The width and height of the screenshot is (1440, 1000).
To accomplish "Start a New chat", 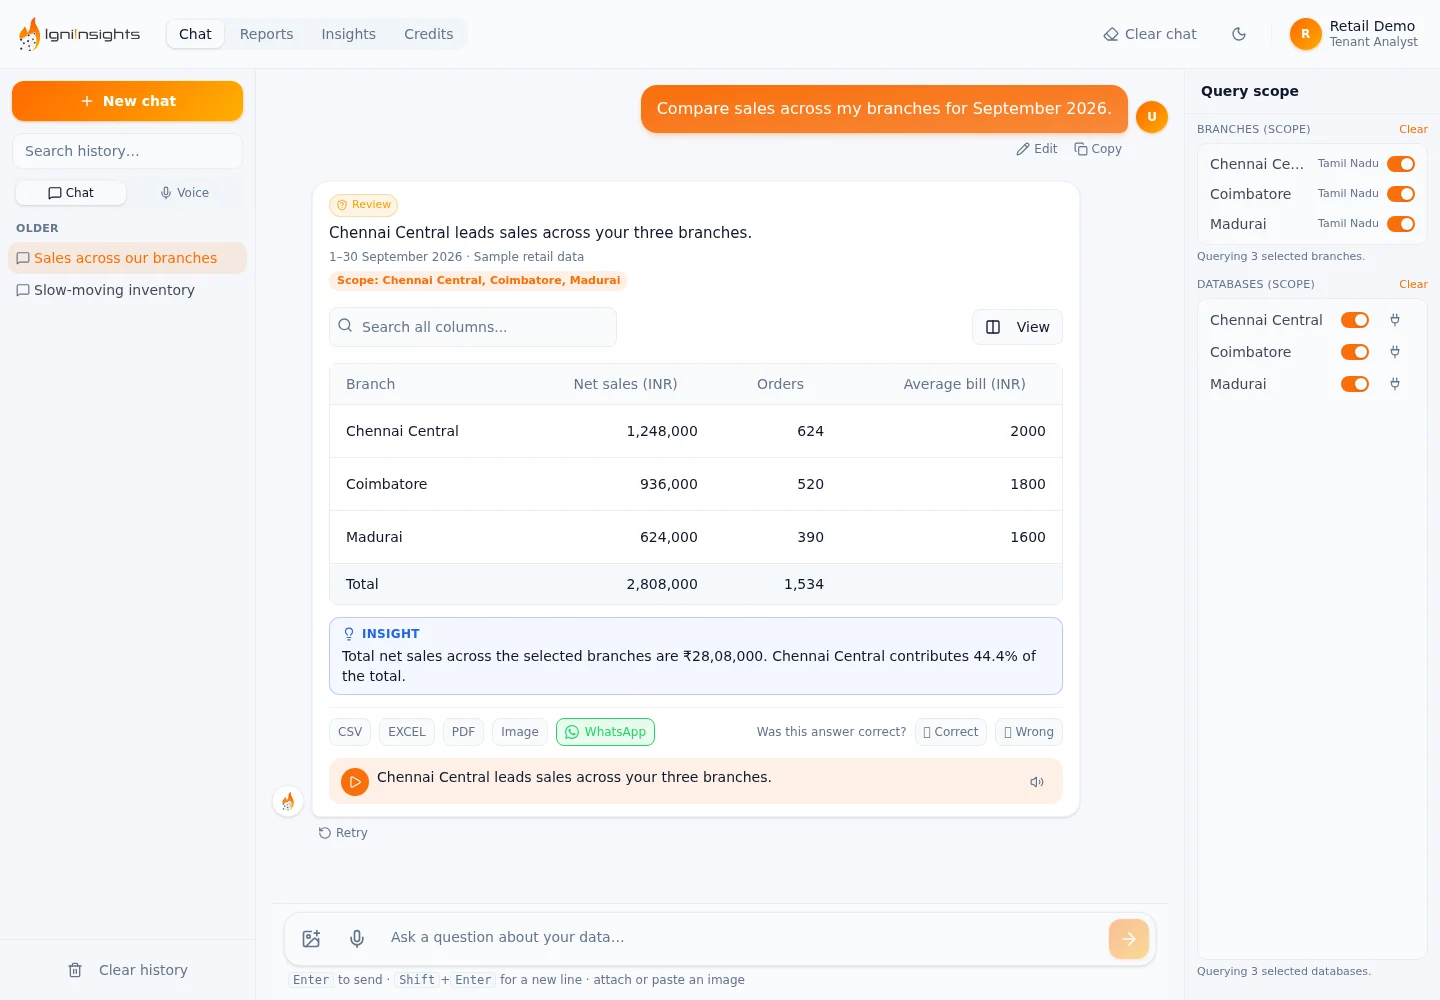I will point(128,101).
